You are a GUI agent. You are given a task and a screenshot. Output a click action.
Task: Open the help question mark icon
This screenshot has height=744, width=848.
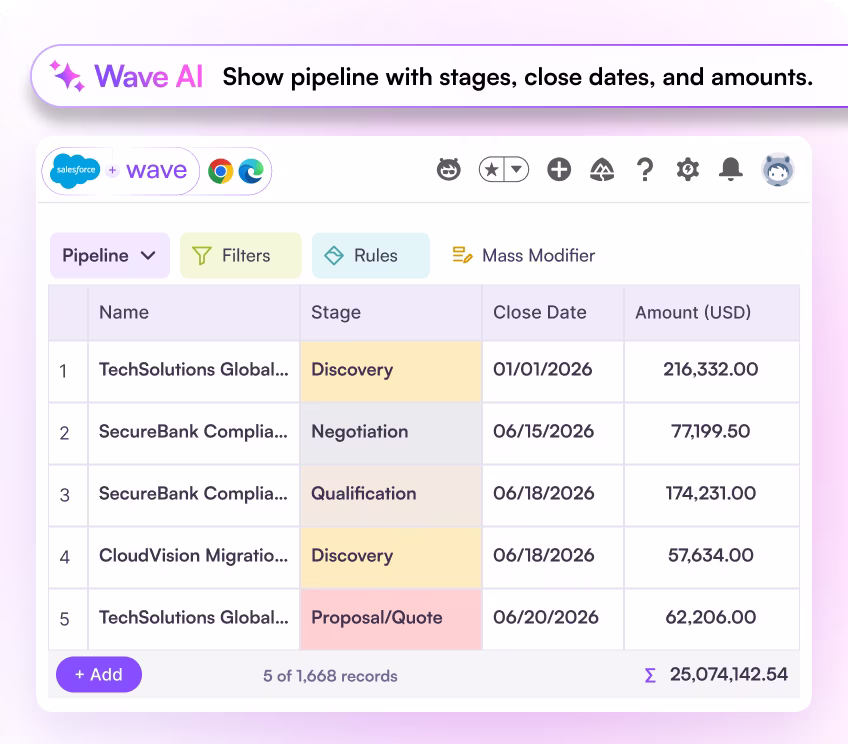[x=645, y=170]
